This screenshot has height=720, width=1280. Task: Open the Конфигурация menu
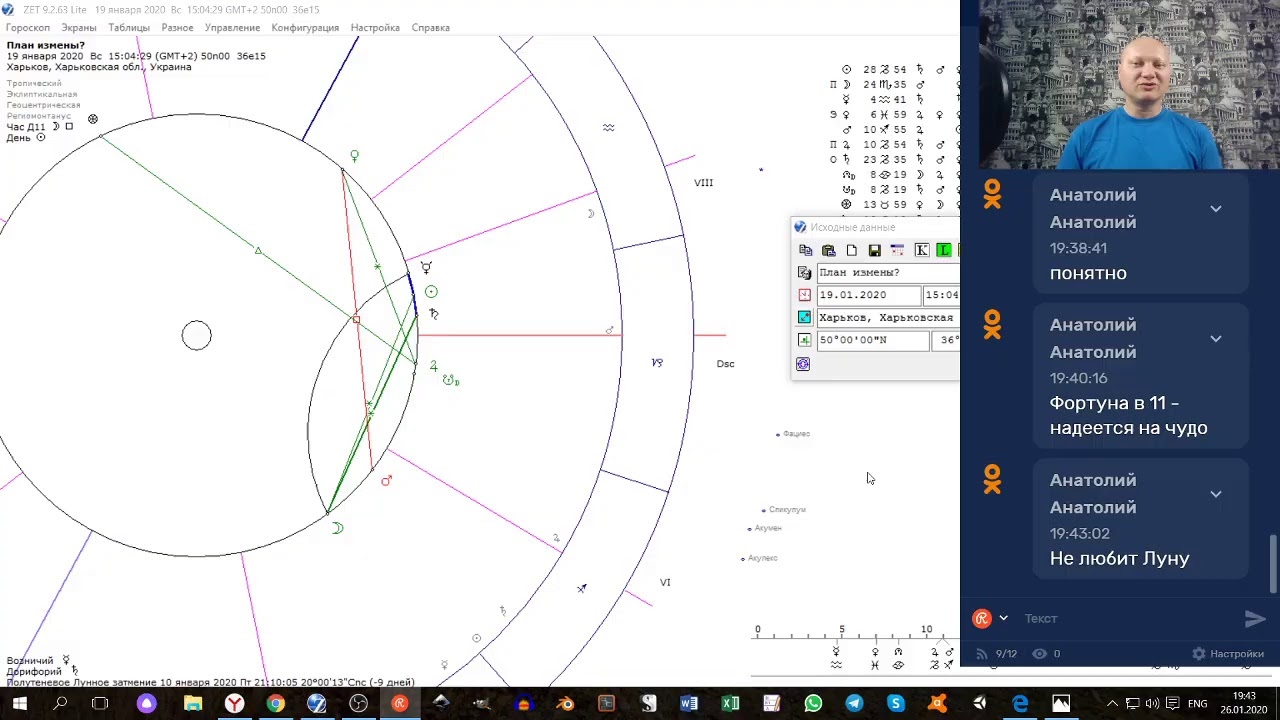pos(305,28)
